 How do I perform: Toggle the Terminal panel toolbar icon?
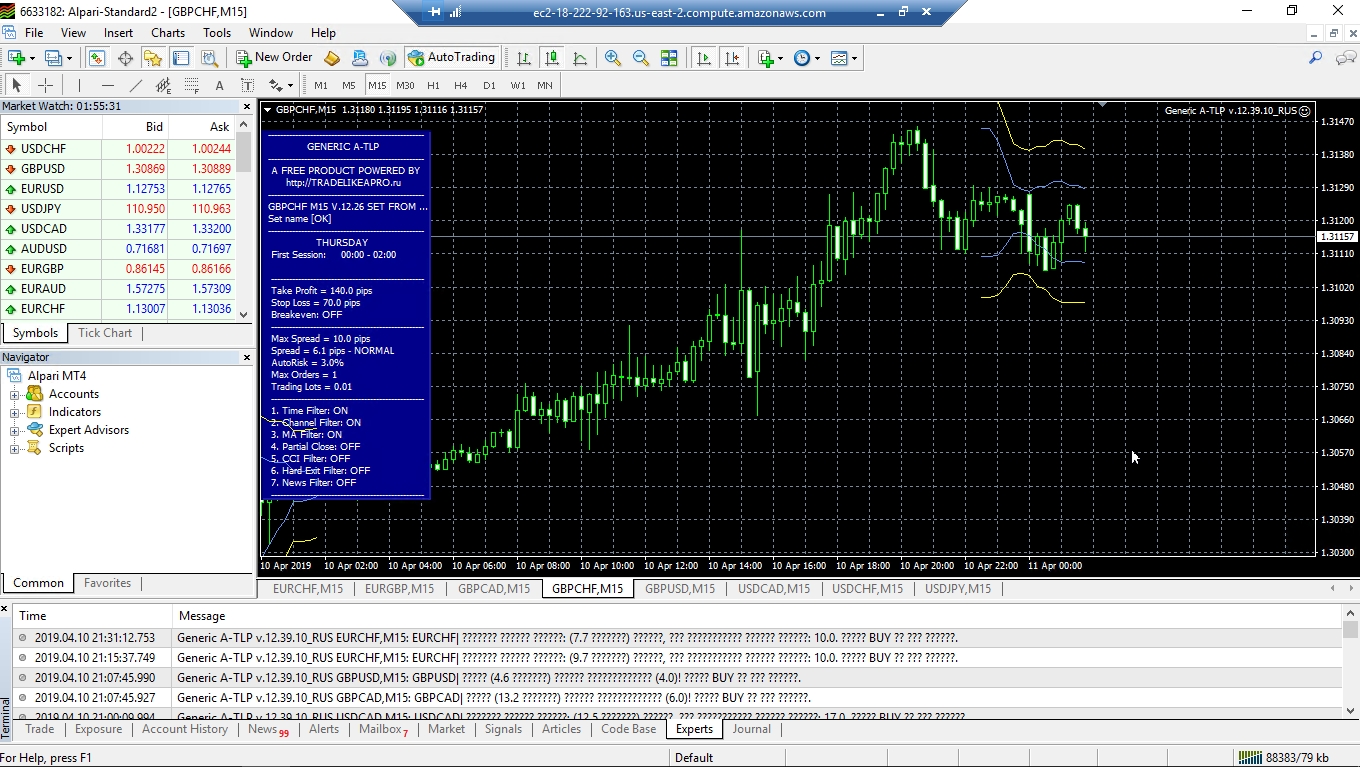tap(181, 58)
